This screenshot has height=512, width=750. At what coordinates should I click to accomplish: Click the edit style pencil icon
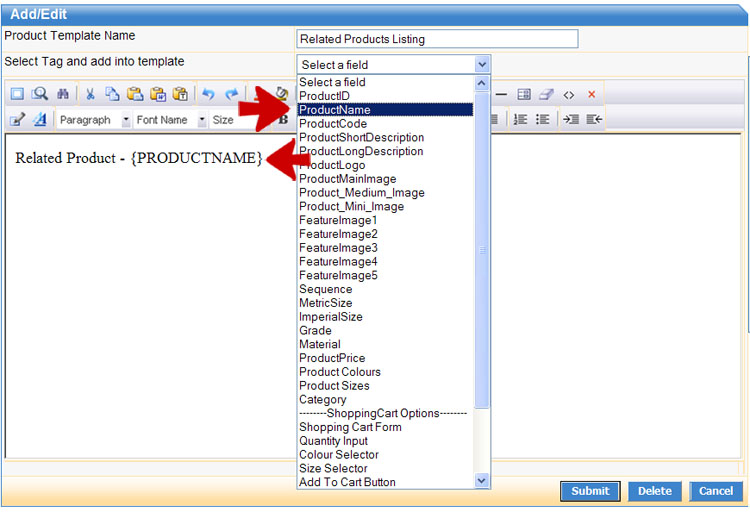17,119
